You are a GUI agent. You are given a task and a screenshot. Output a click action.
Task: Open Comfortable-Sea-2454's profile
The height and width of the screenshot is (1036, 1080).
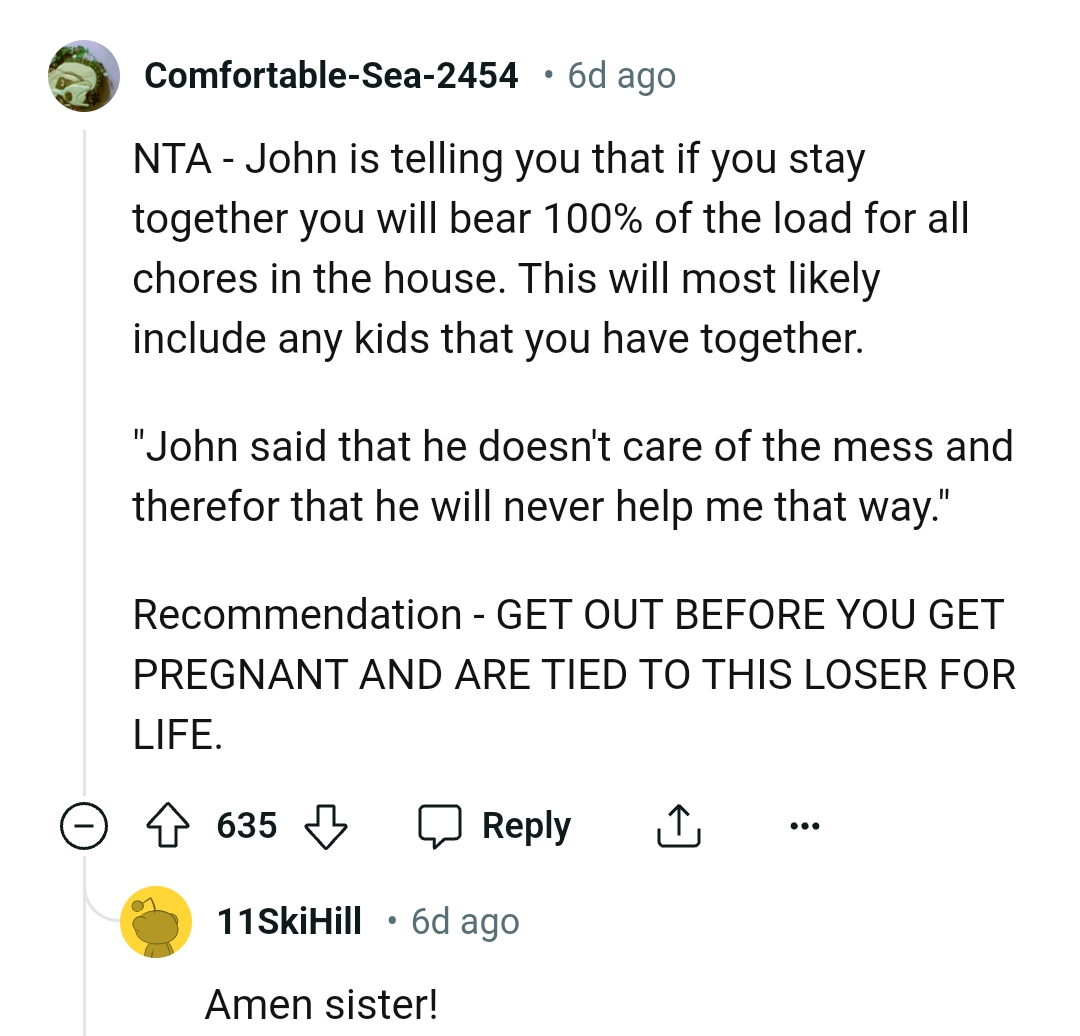tap(332, 75)
